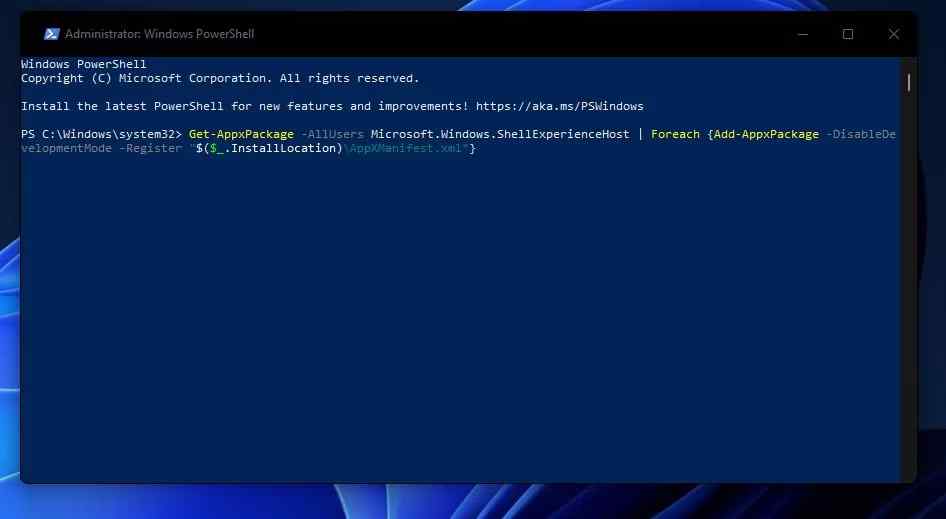Minimize the Windows PowerShell window
This screenshot has width=946, height=519.
click(x=802, y=34)
